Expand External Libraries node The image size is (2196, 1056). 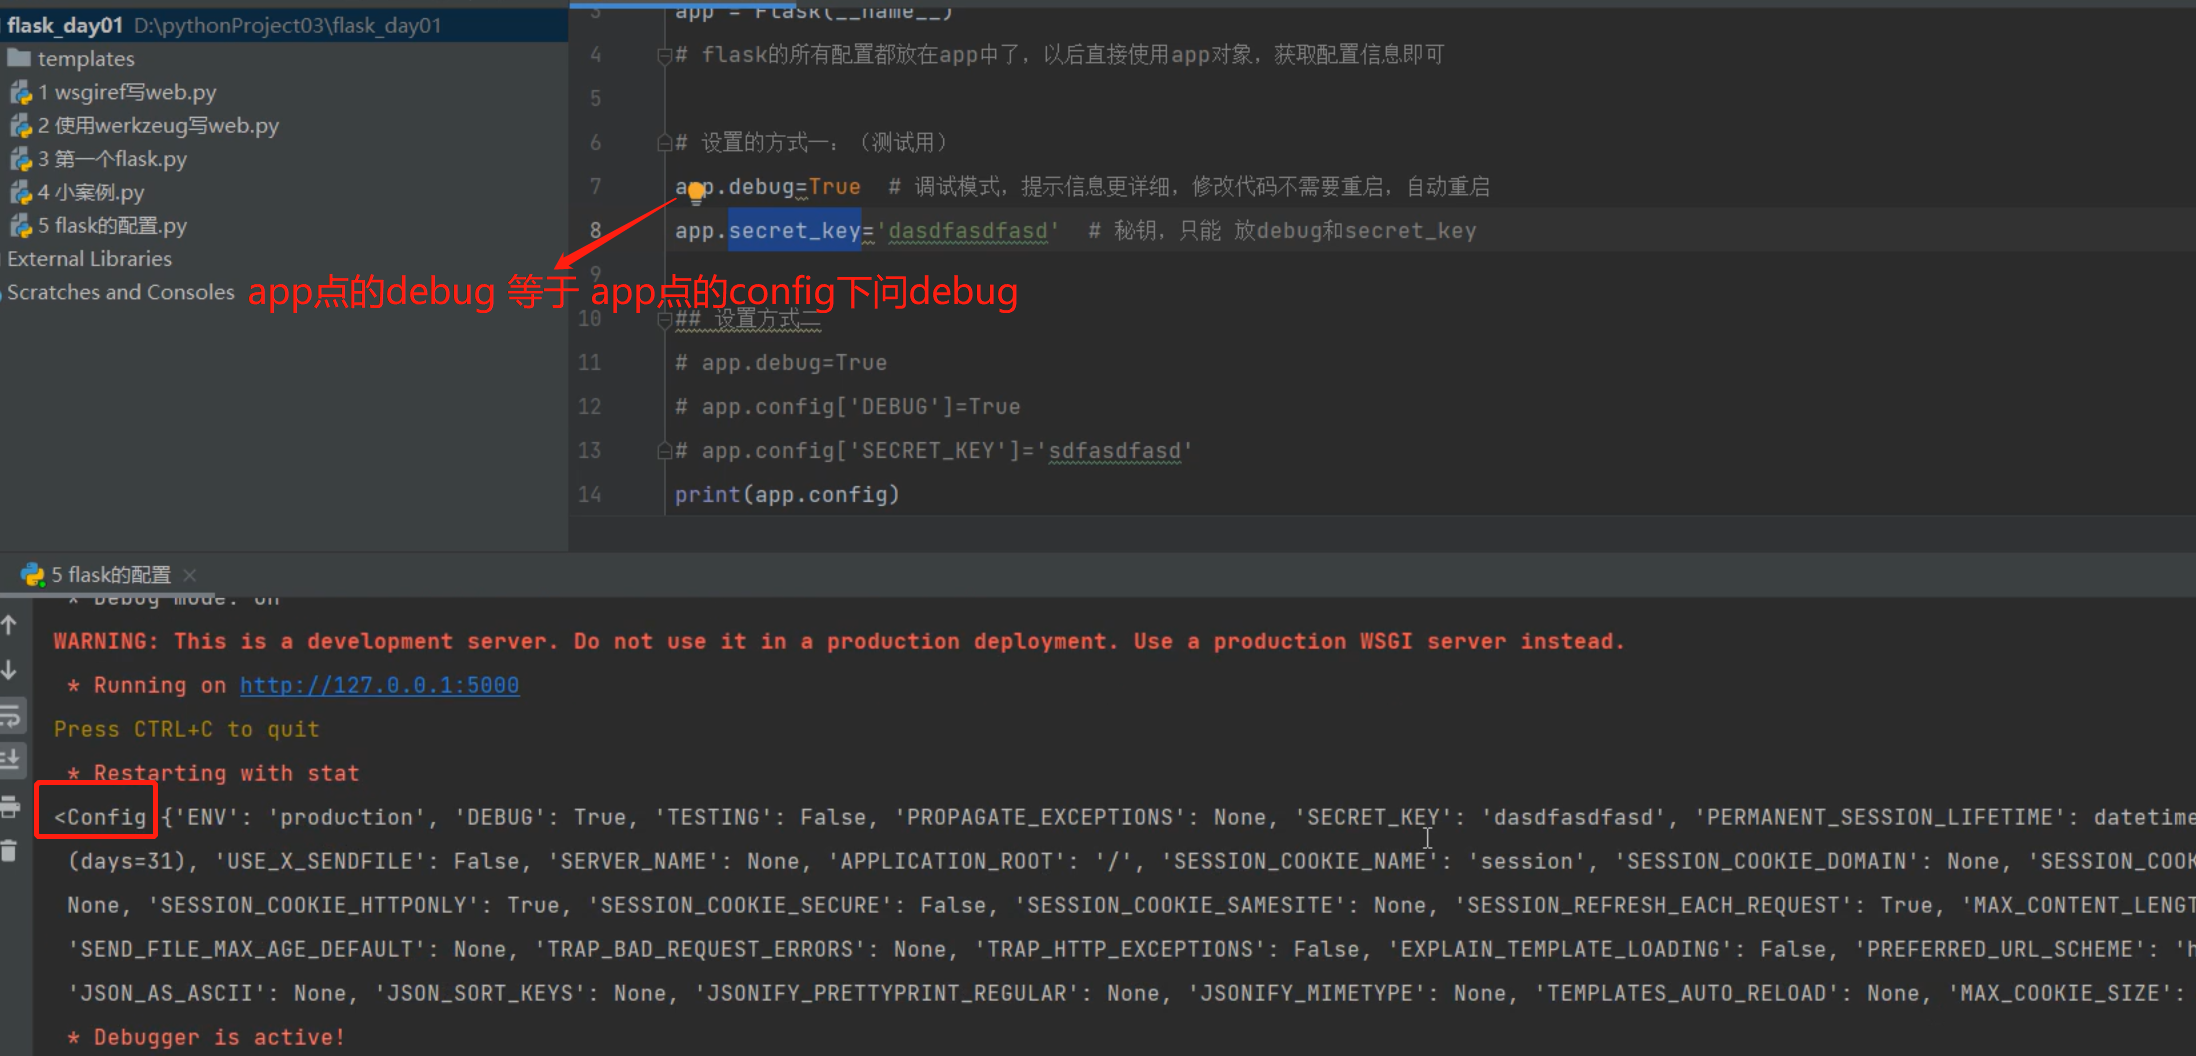[89, 259]
